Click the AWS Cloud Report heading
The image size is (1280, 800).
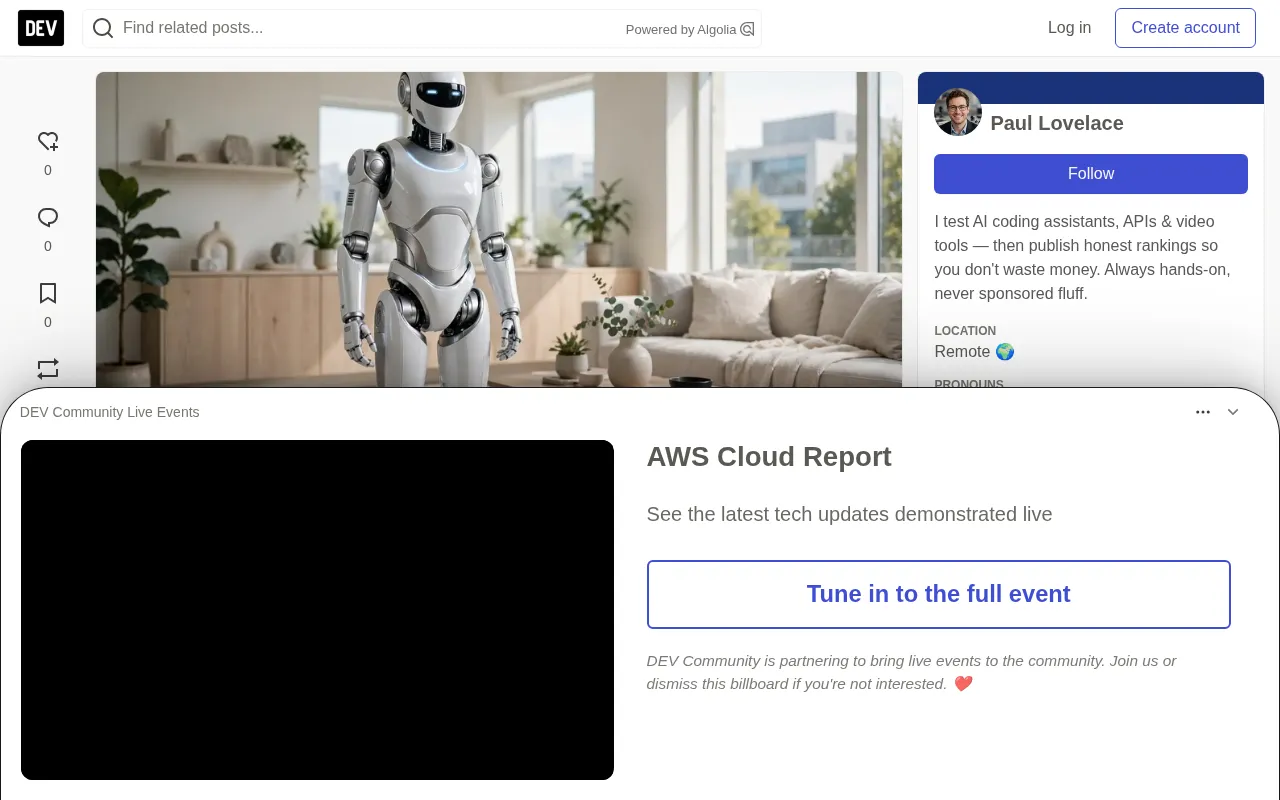[x=769, y=457]
